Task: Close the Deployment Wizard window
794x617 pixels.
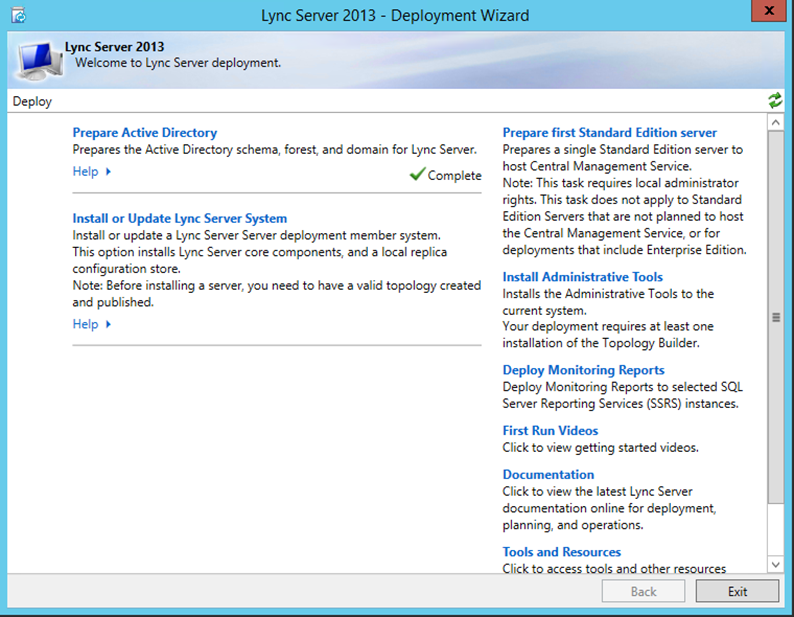Action: point(769,10)
